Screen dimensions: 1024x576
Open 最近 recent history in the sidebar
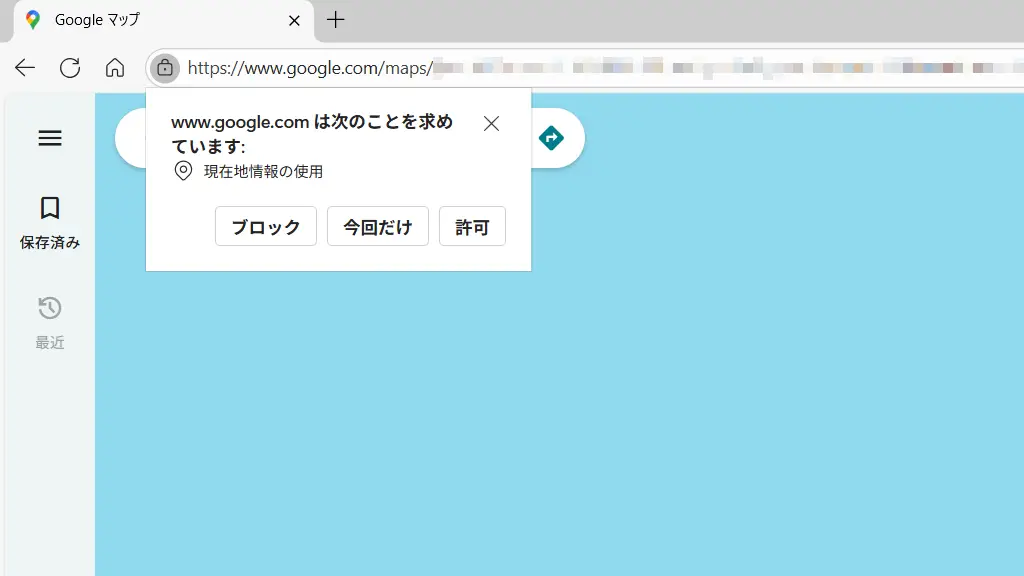coord(50,322)
